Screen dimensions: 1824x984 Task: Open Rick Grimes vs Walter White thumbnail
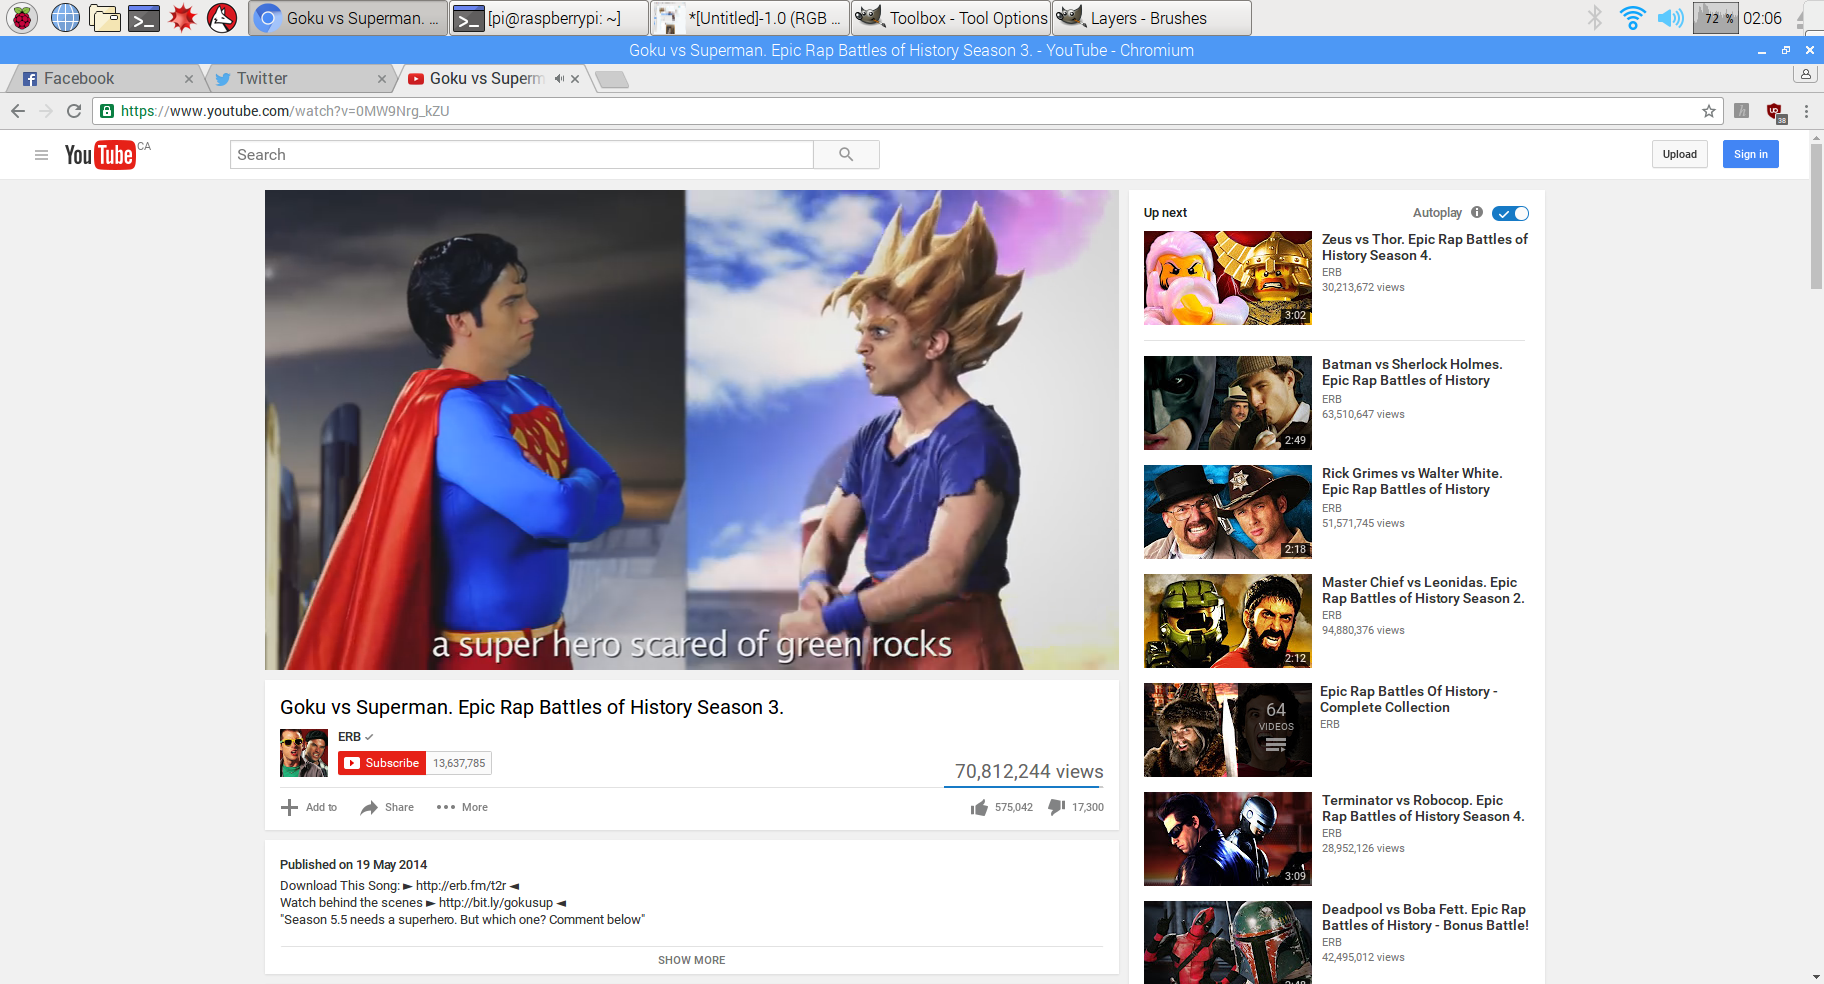tap(1228, 512)
